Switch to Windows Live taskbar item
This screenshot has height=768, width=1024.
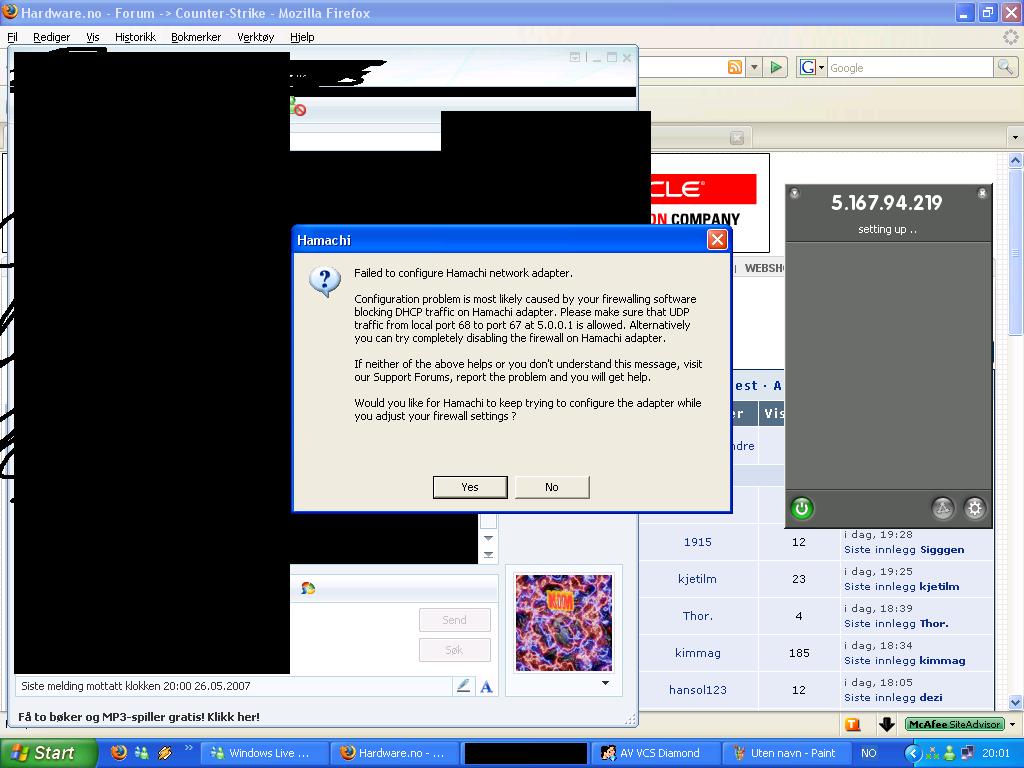click(263, 753)
